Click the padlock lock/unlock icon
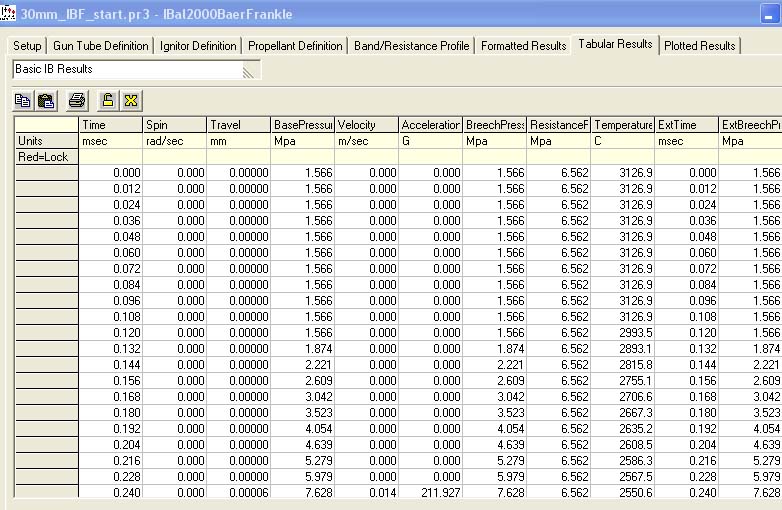Viewport: 782px width, 510px height. [107, 100]
